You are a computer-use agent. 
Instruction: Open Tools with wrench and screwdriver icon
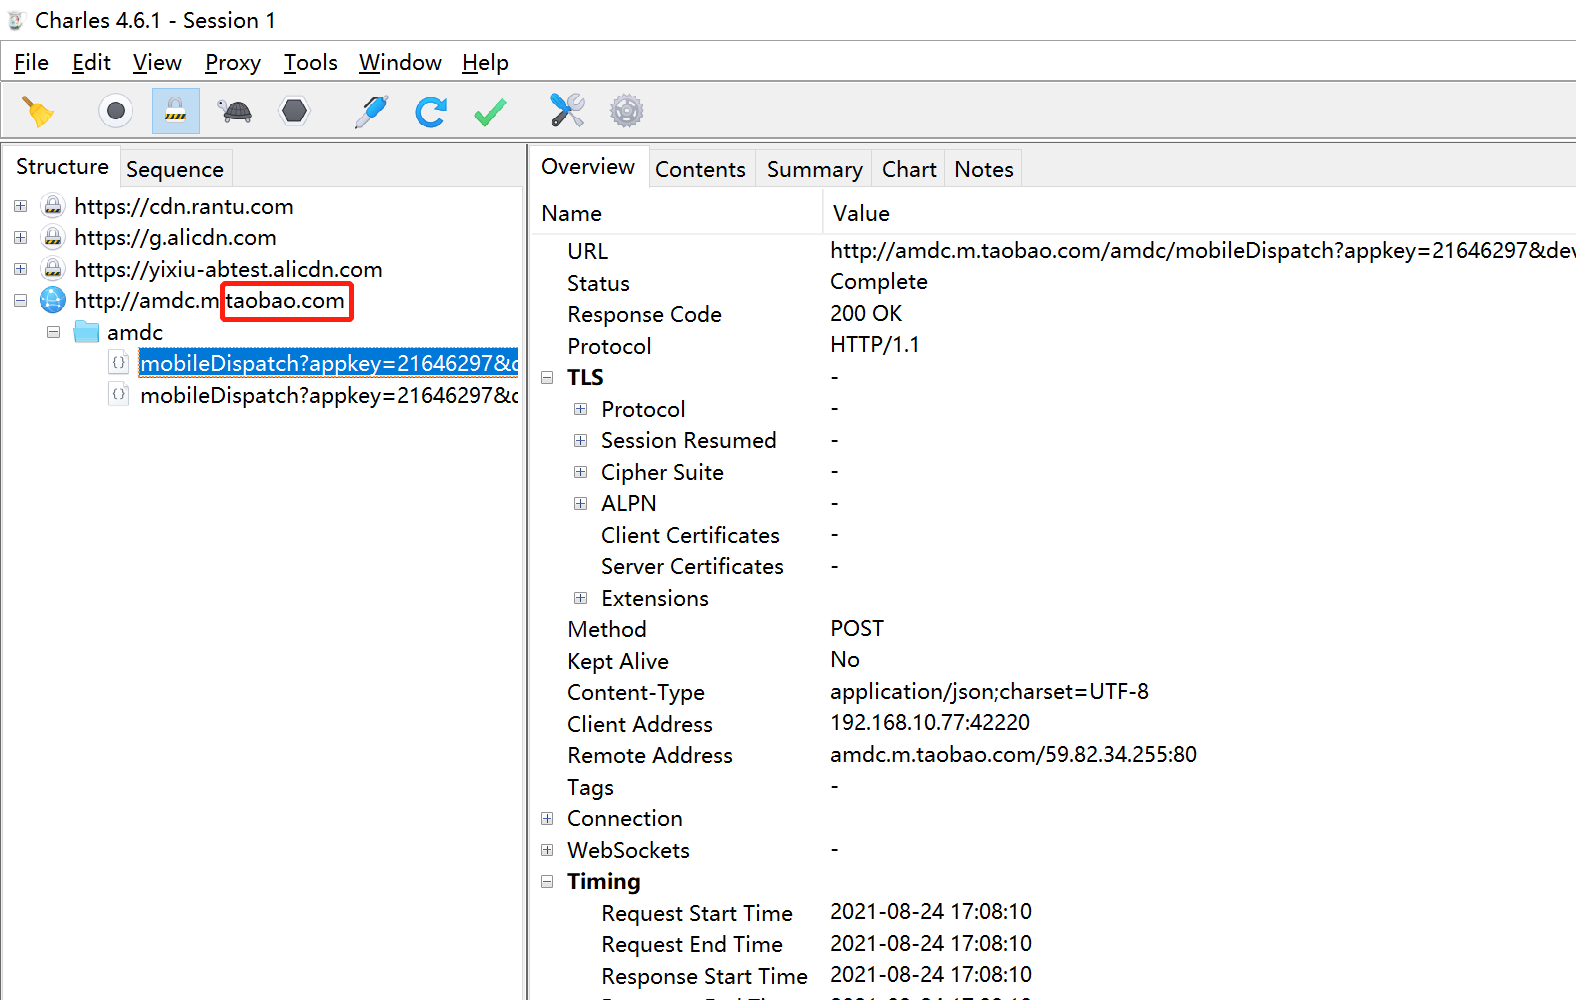point(567,111)
